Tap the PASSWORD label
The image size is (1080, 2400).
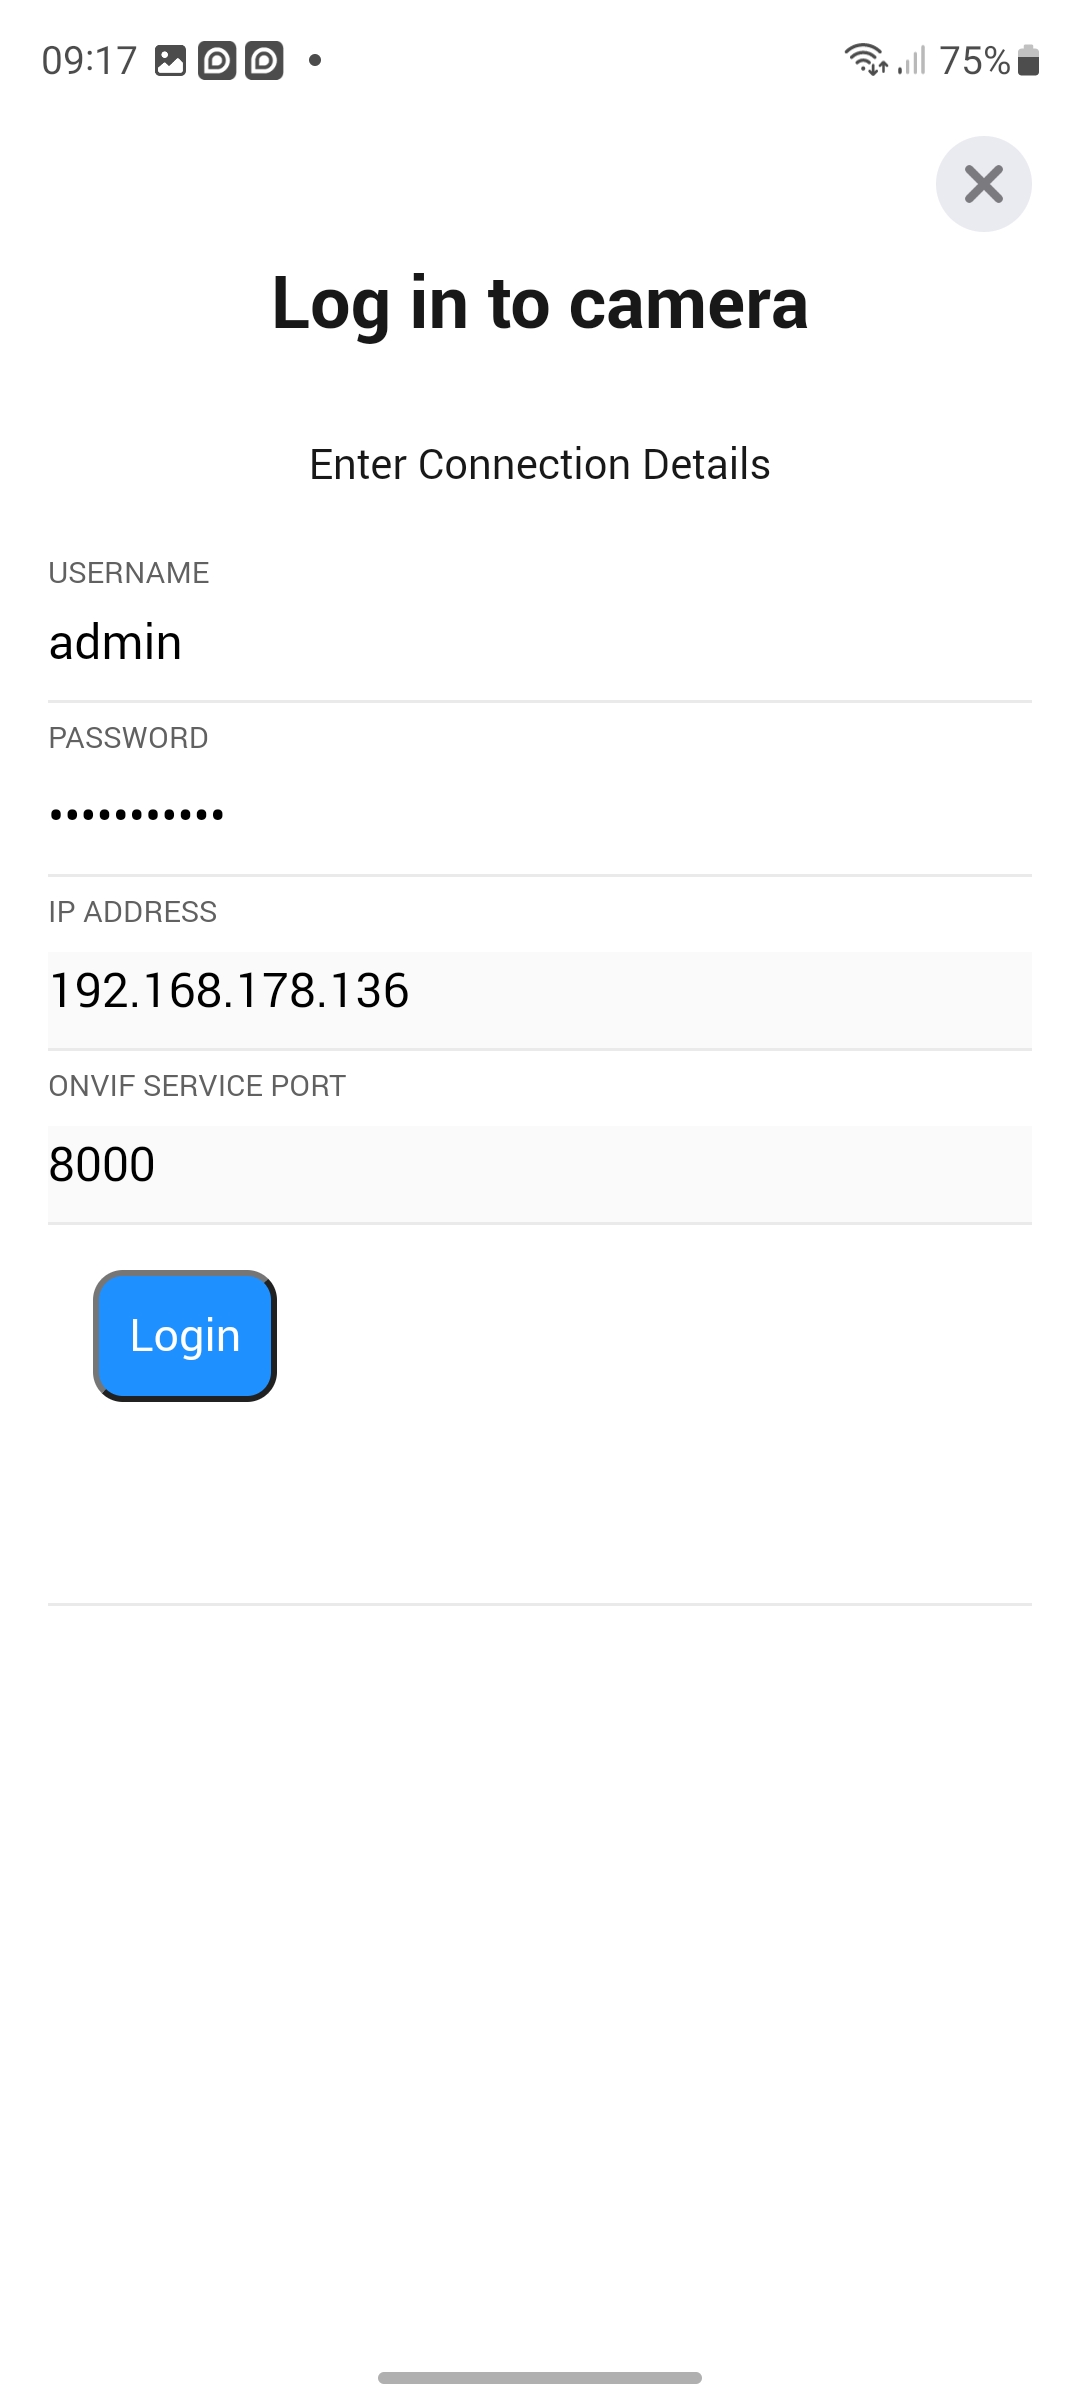(128, 738)
